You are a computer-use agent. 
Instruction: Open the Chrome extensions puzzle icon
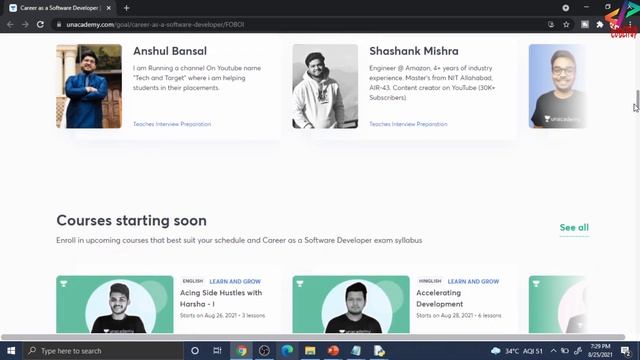coord(600,24)
